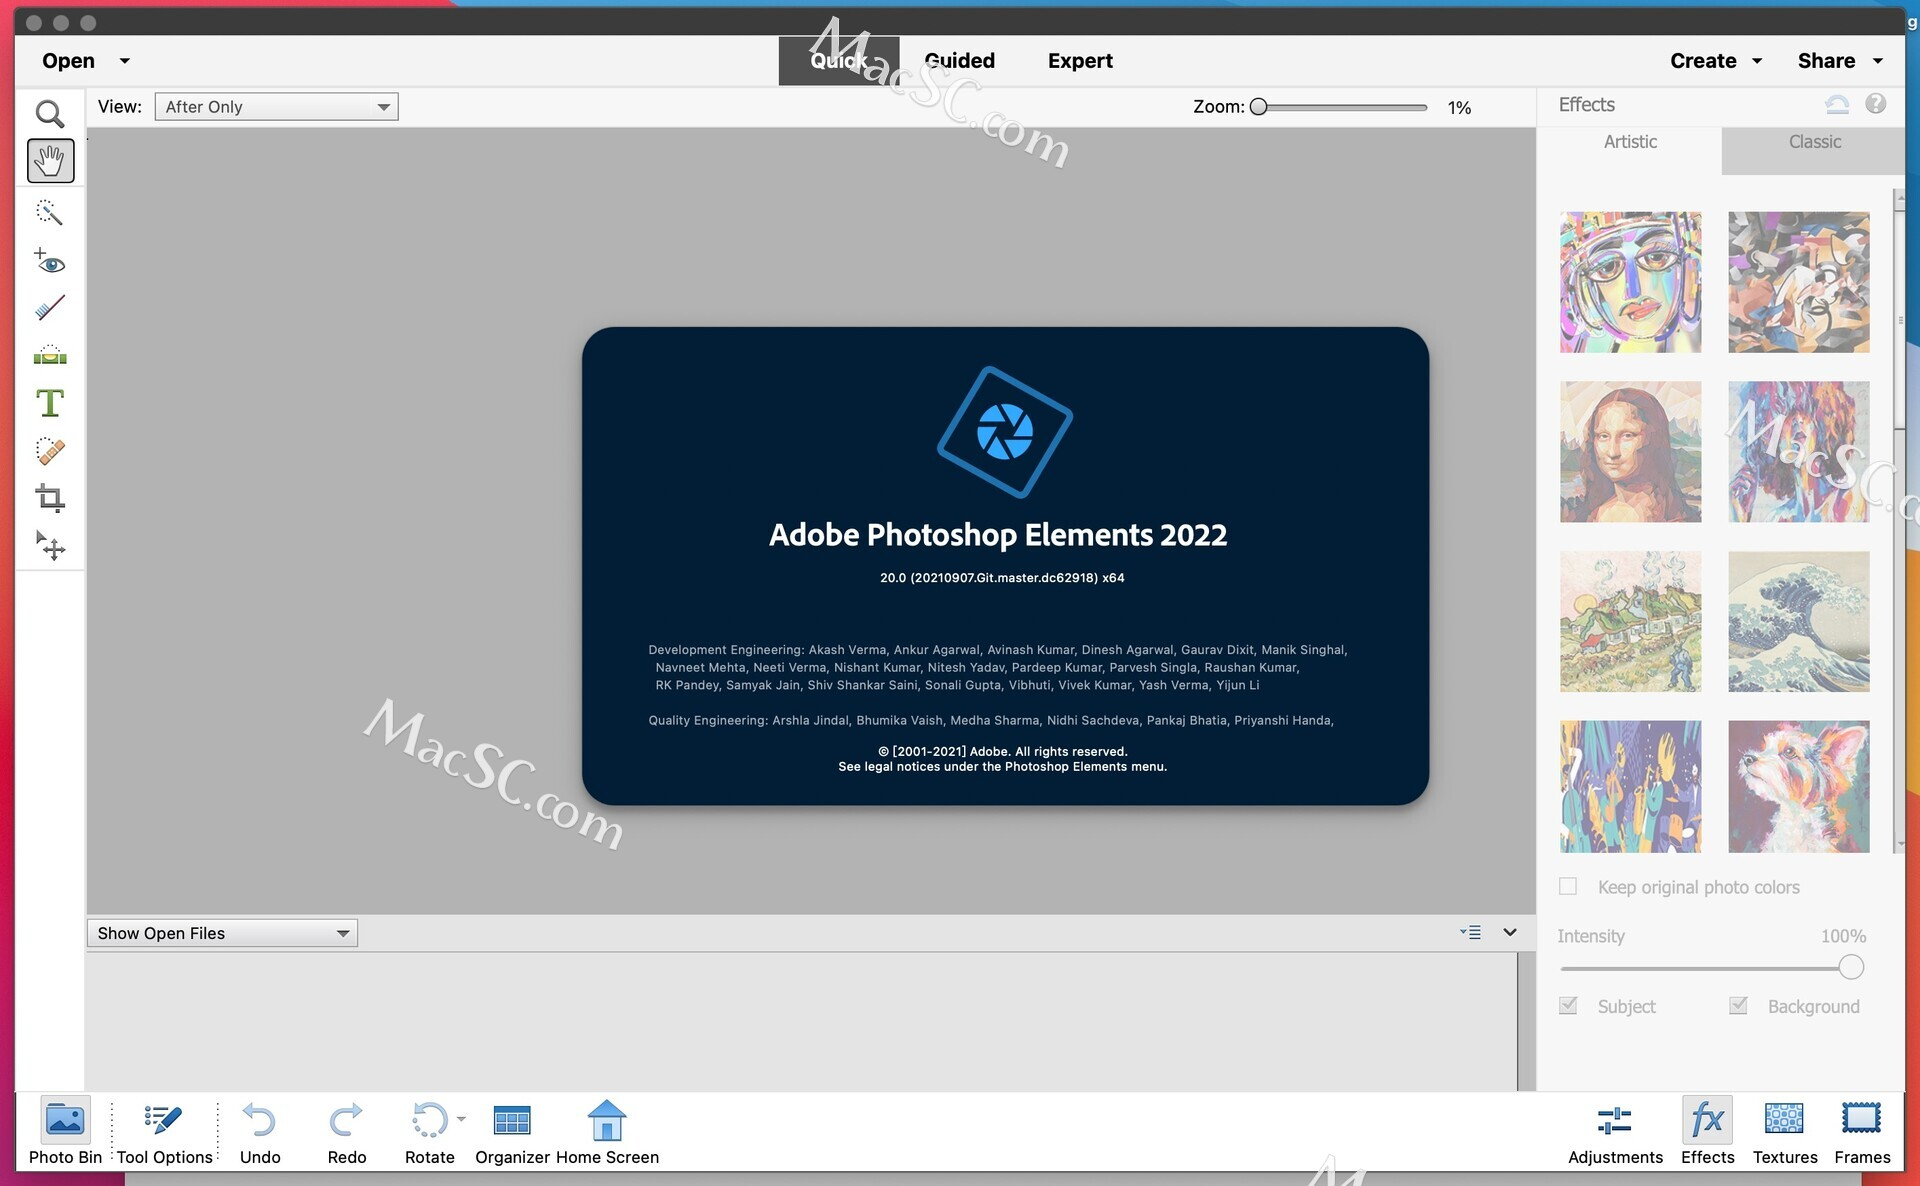Image resolution: width=1920 pixels, height=1186 pixels.
Task: Click the 1% zoom value
Action: click(x=1459, y=108)
